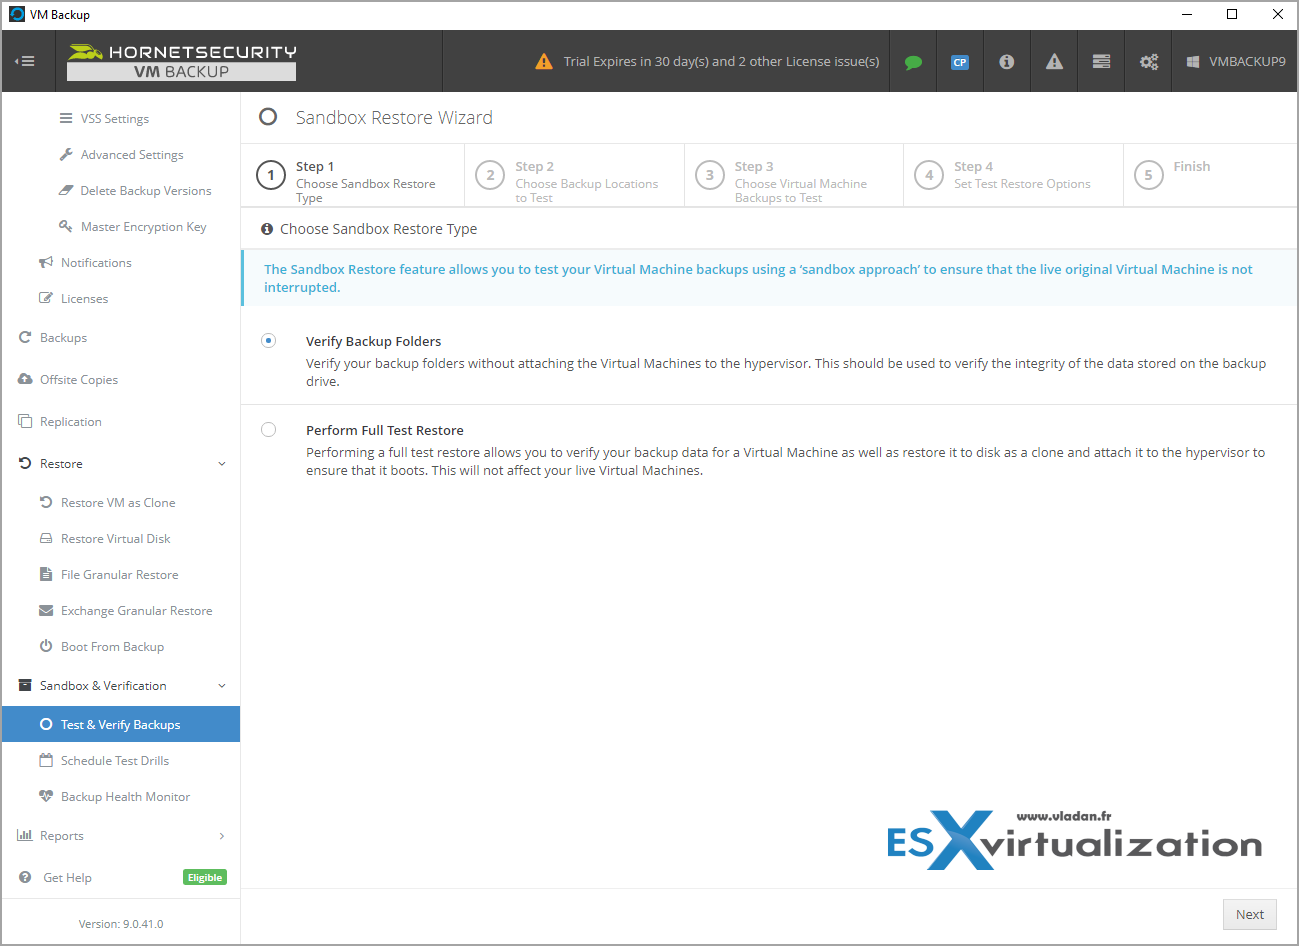
Task: Open the blue CP control panel icon
Action: [x=960, y=62]
